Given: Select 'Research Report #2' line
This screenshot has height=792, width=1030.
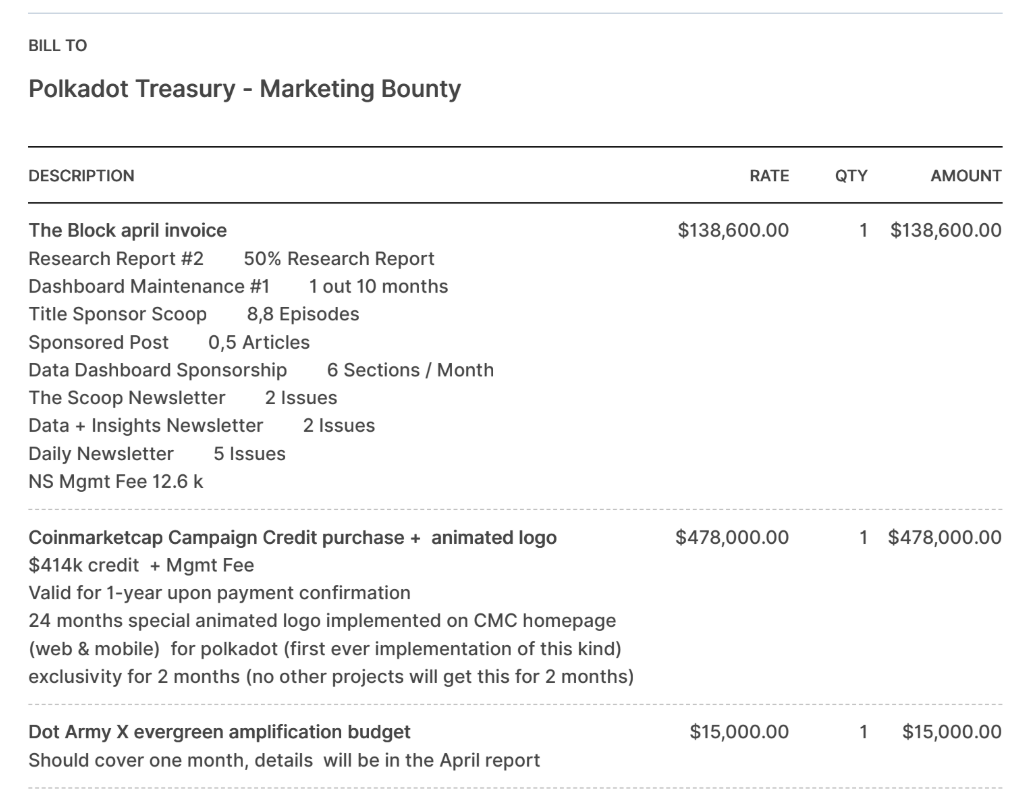Looking at the screenshot, I should click(x=116, y=259).
